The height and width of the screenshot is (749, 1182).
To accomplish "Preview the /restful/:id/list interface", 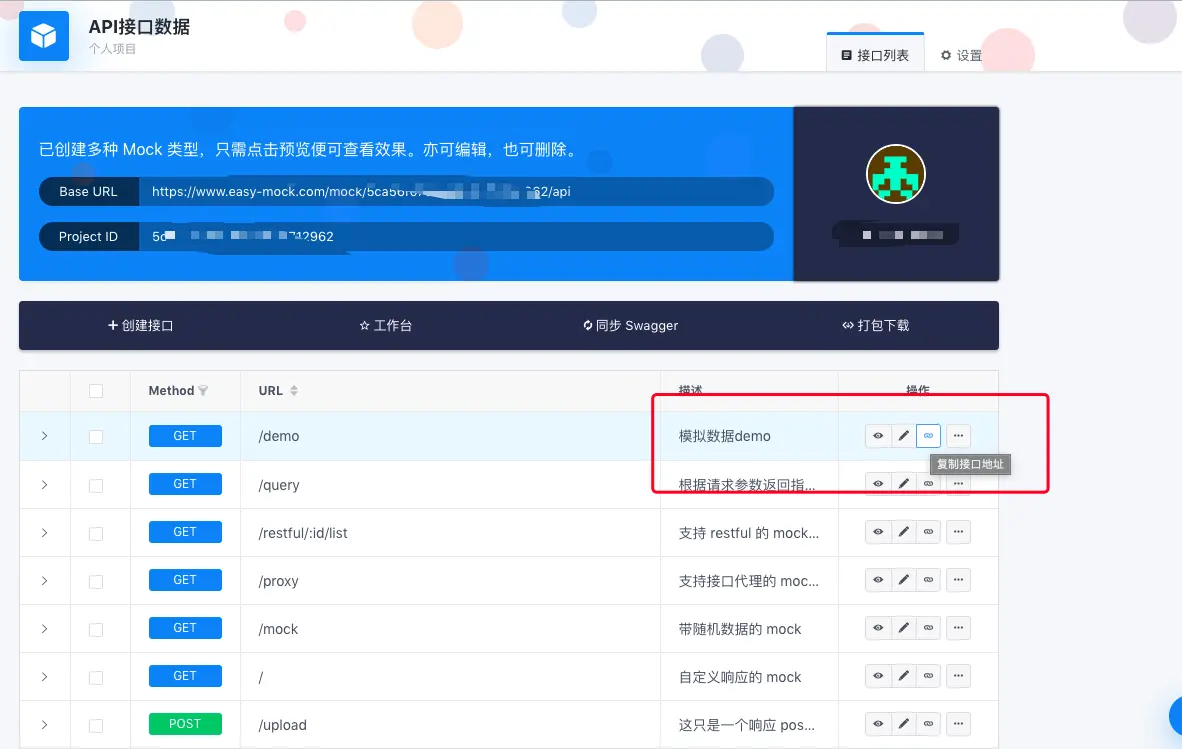I will click(x=877, y=532).
